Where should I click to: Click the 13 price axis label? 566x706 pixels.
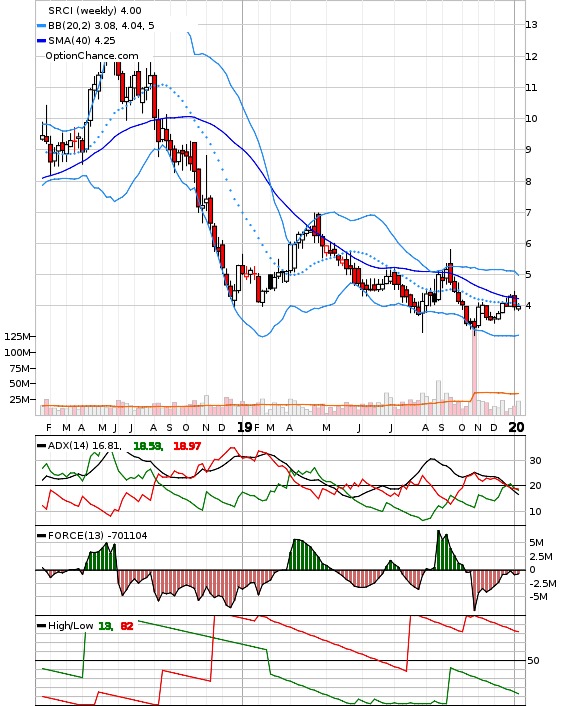[531, 25]
